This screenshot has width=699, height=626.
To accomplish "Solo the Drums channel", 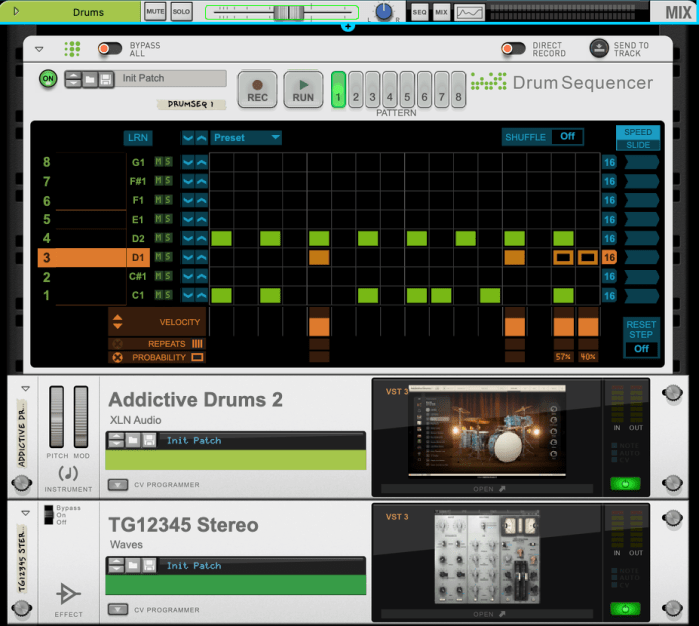I will [x=181, y=12].
